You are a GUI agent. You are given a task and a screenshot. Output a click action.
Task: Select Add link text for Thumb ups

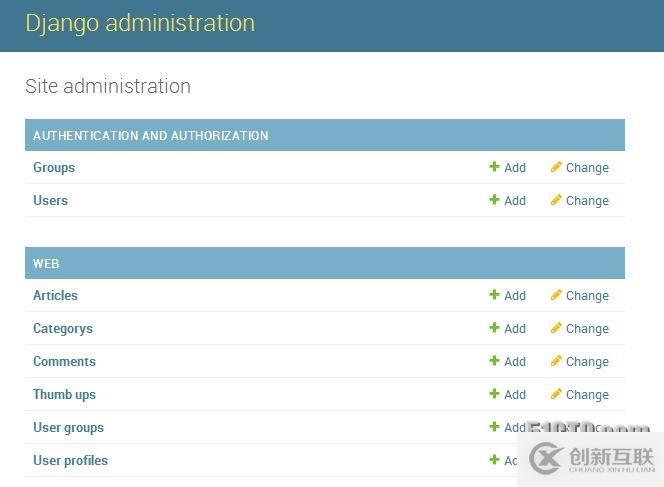(515, 395)
